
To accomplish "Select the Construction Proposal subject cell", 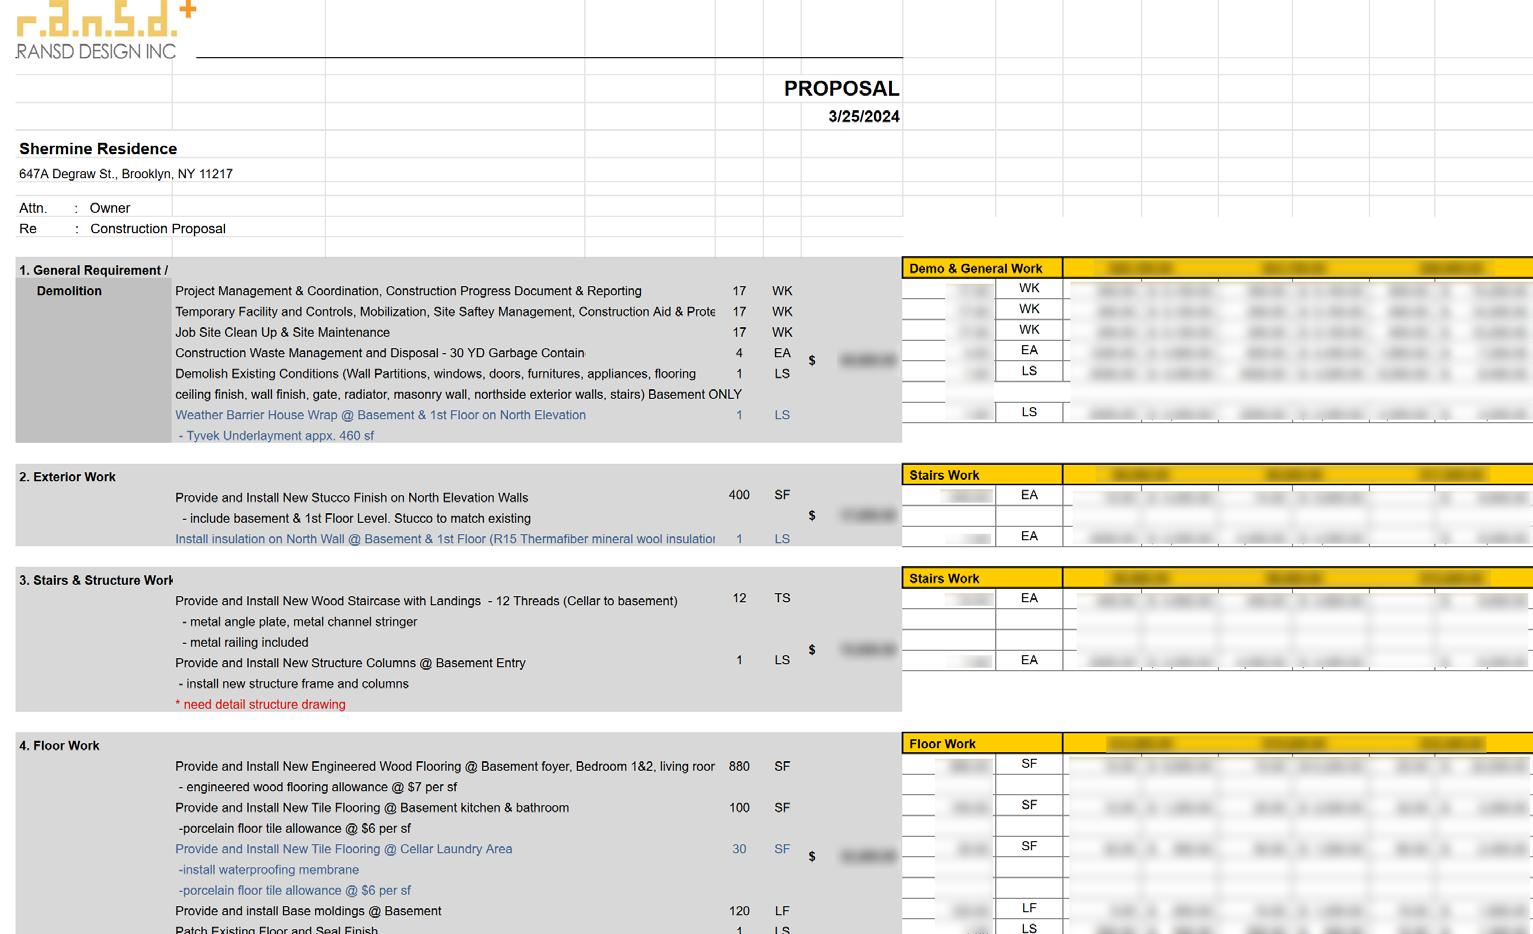I will pyautogui.click(x=158, y=229).
